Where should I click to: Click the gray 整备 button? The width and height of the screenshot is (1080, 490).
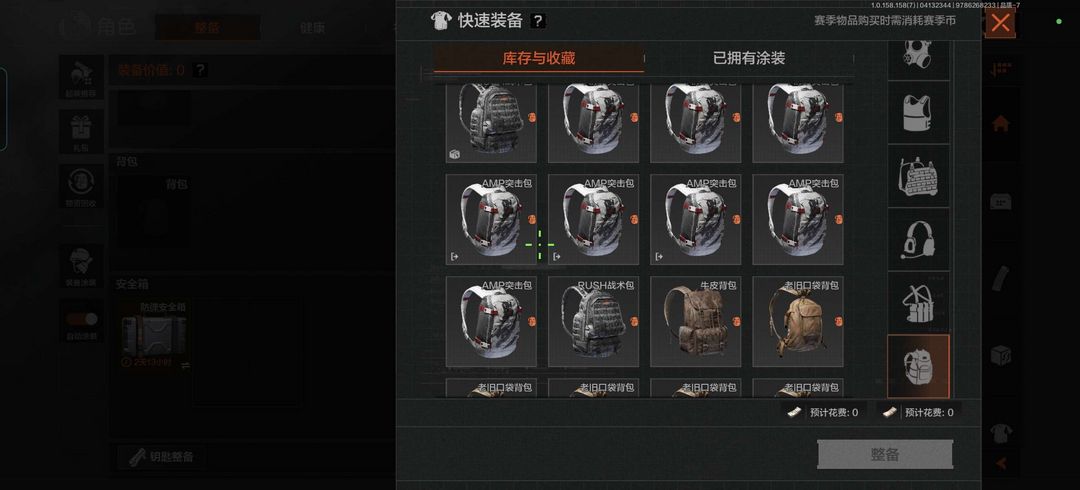(x=885, y=455)
